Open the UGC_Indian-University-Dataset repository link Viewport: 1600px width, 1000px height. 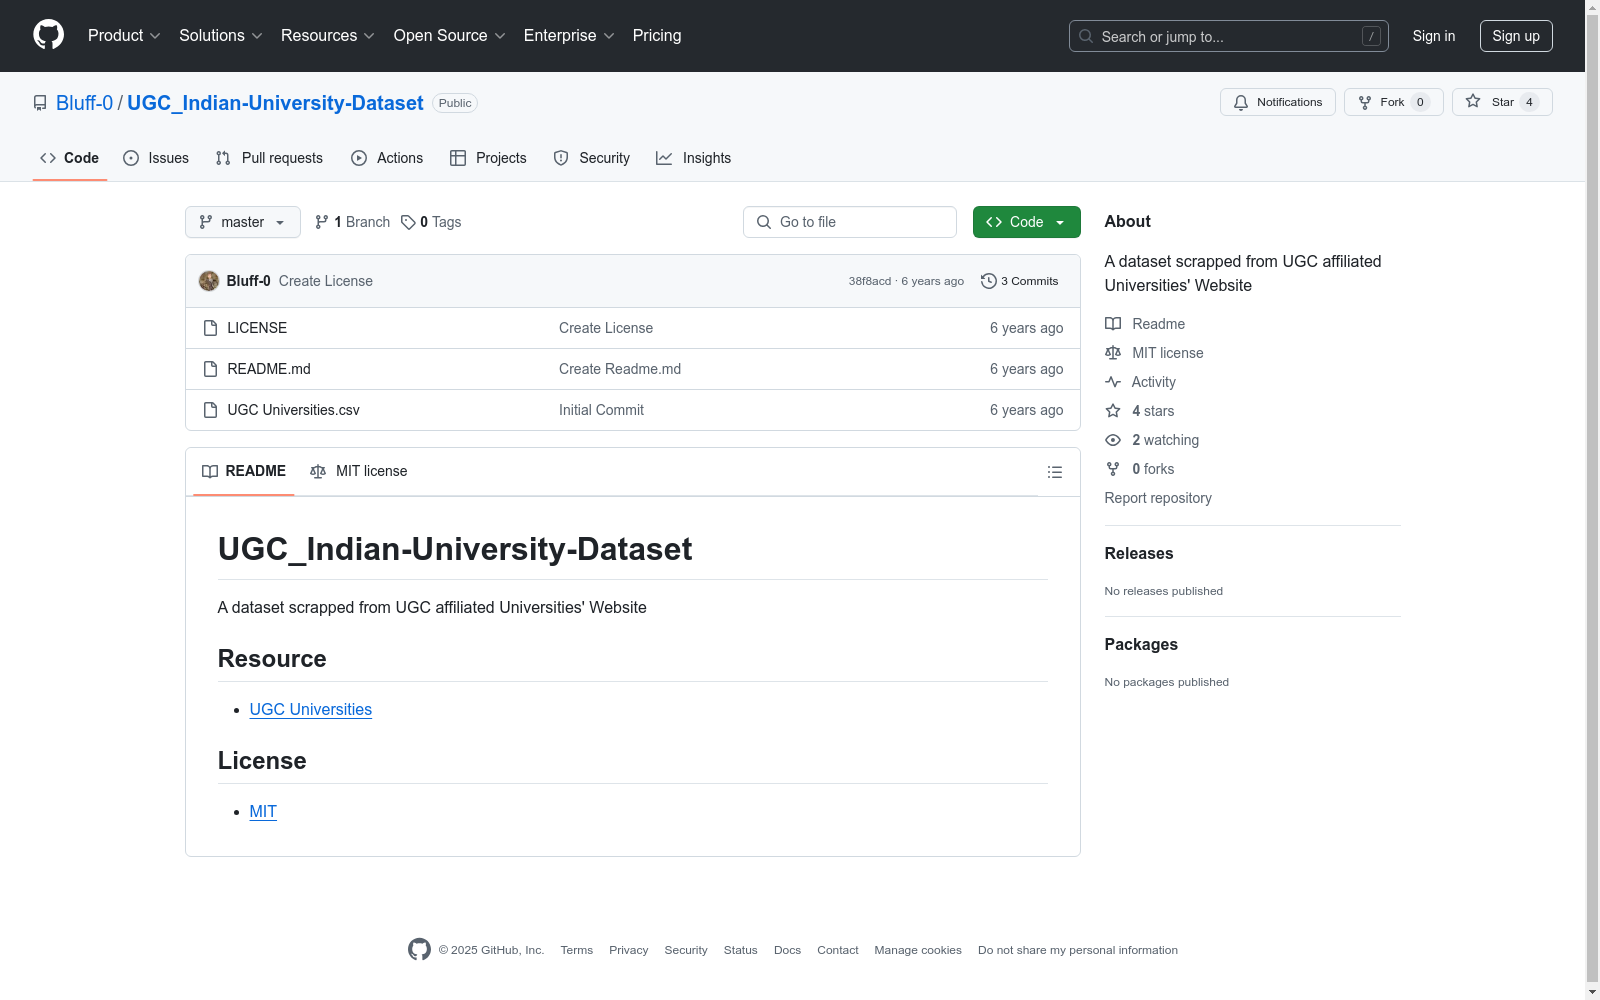tap(275, 103)
